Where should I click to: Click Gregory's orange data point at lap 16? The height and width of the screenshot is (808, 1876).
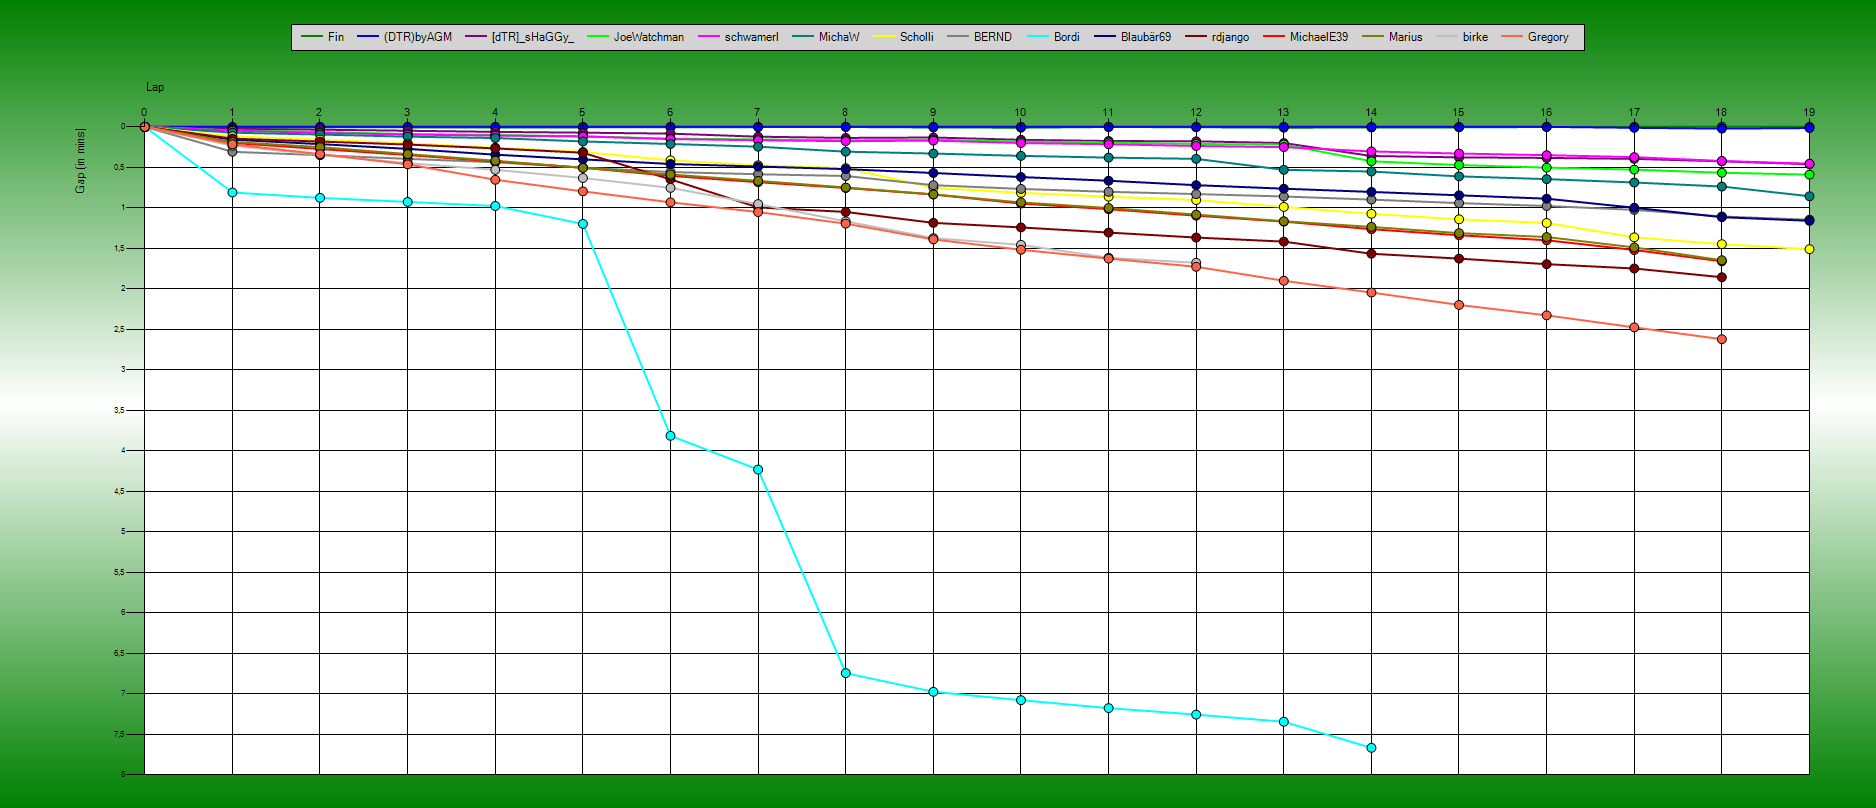pyautogui.click(x=1547, y=315)
